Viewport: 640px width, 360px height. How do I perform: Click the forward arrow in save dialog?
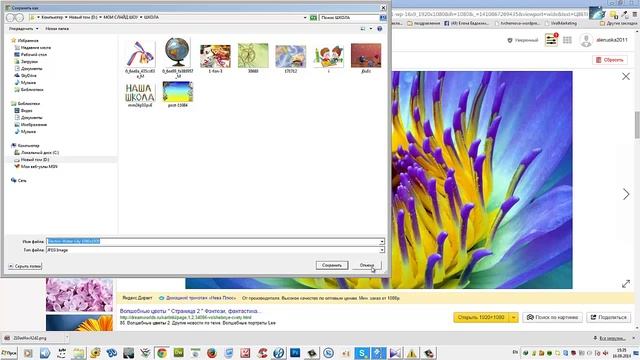click(x=20, y=18)
